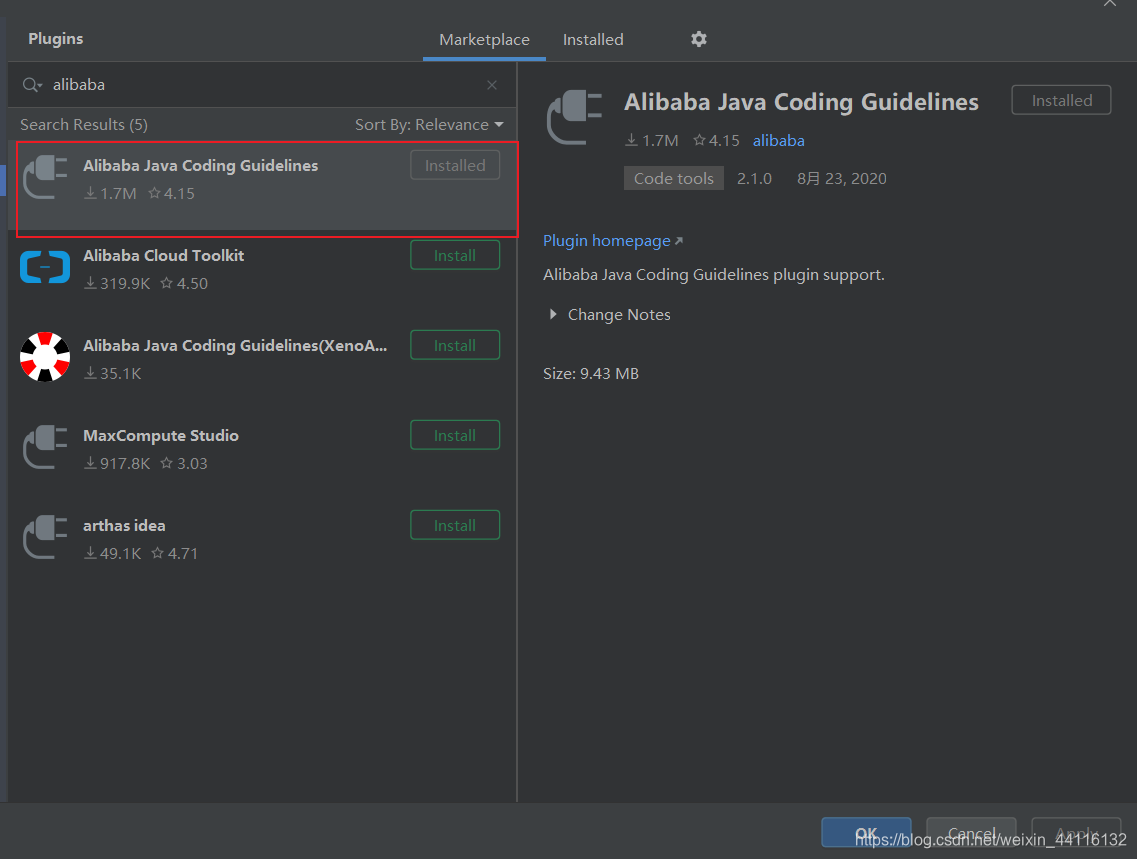
Task: Open the Plugin homepage link
Action: click(613, 241)
